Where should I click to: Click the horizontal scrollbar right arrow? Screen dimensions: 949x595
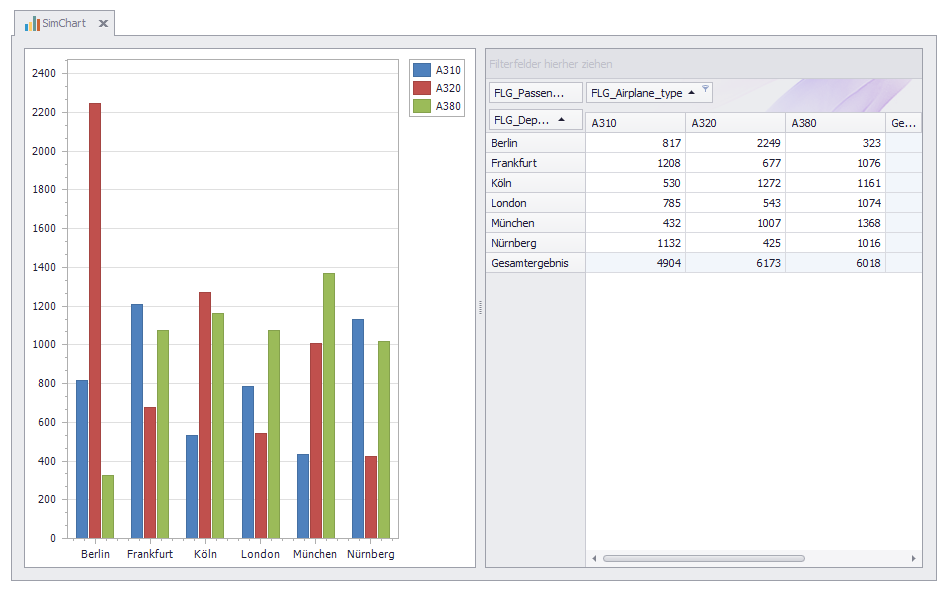[913, 558]
